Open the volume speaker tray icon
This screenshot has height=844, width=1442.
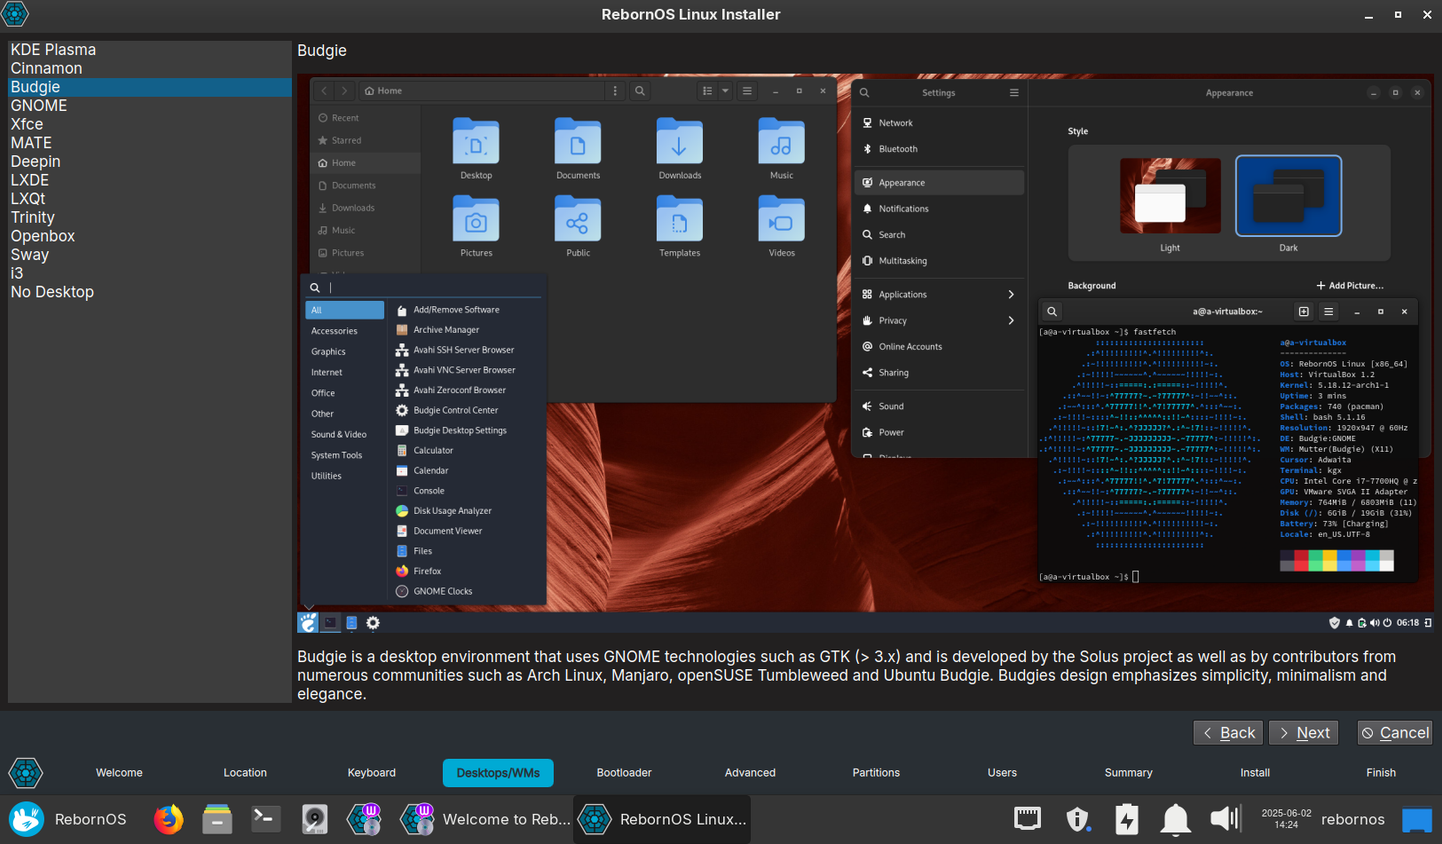click(1225, 819)
